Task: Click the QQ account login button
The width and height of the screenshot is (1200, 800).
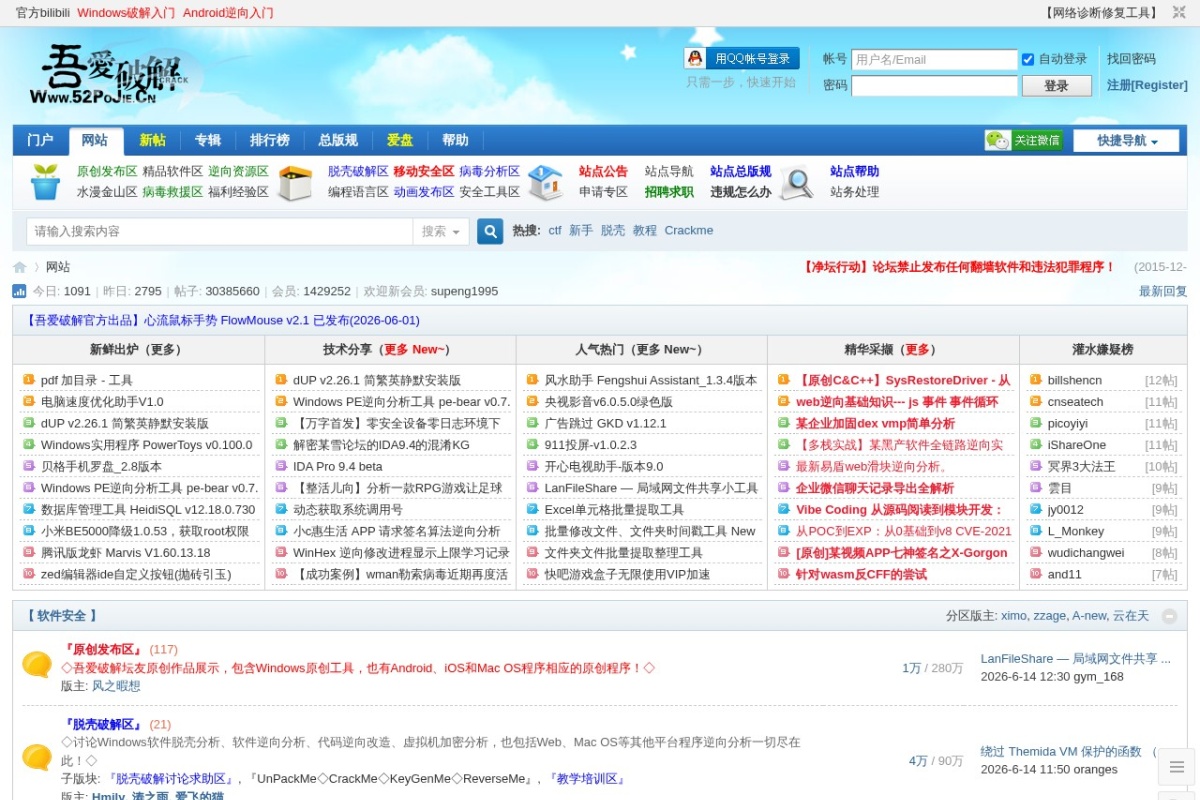Action: tap(742, 58)
